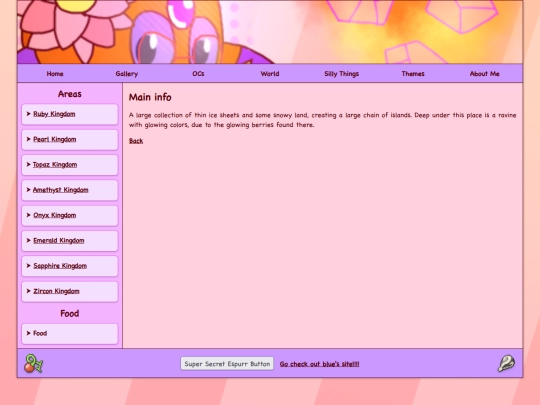The height and width of the screenshot is (405, 540).
Task: Visit the About Me page
Action: (485, 74)
